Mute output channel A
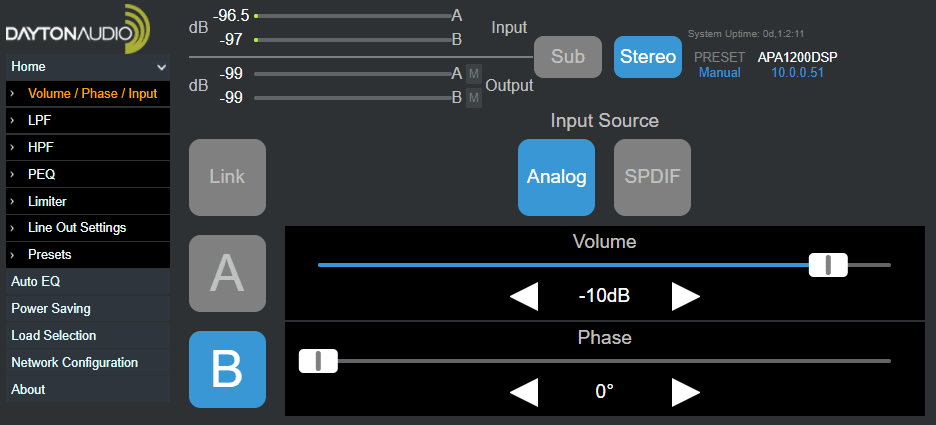Screen dimensions: 936x425 tap(474, 74)
